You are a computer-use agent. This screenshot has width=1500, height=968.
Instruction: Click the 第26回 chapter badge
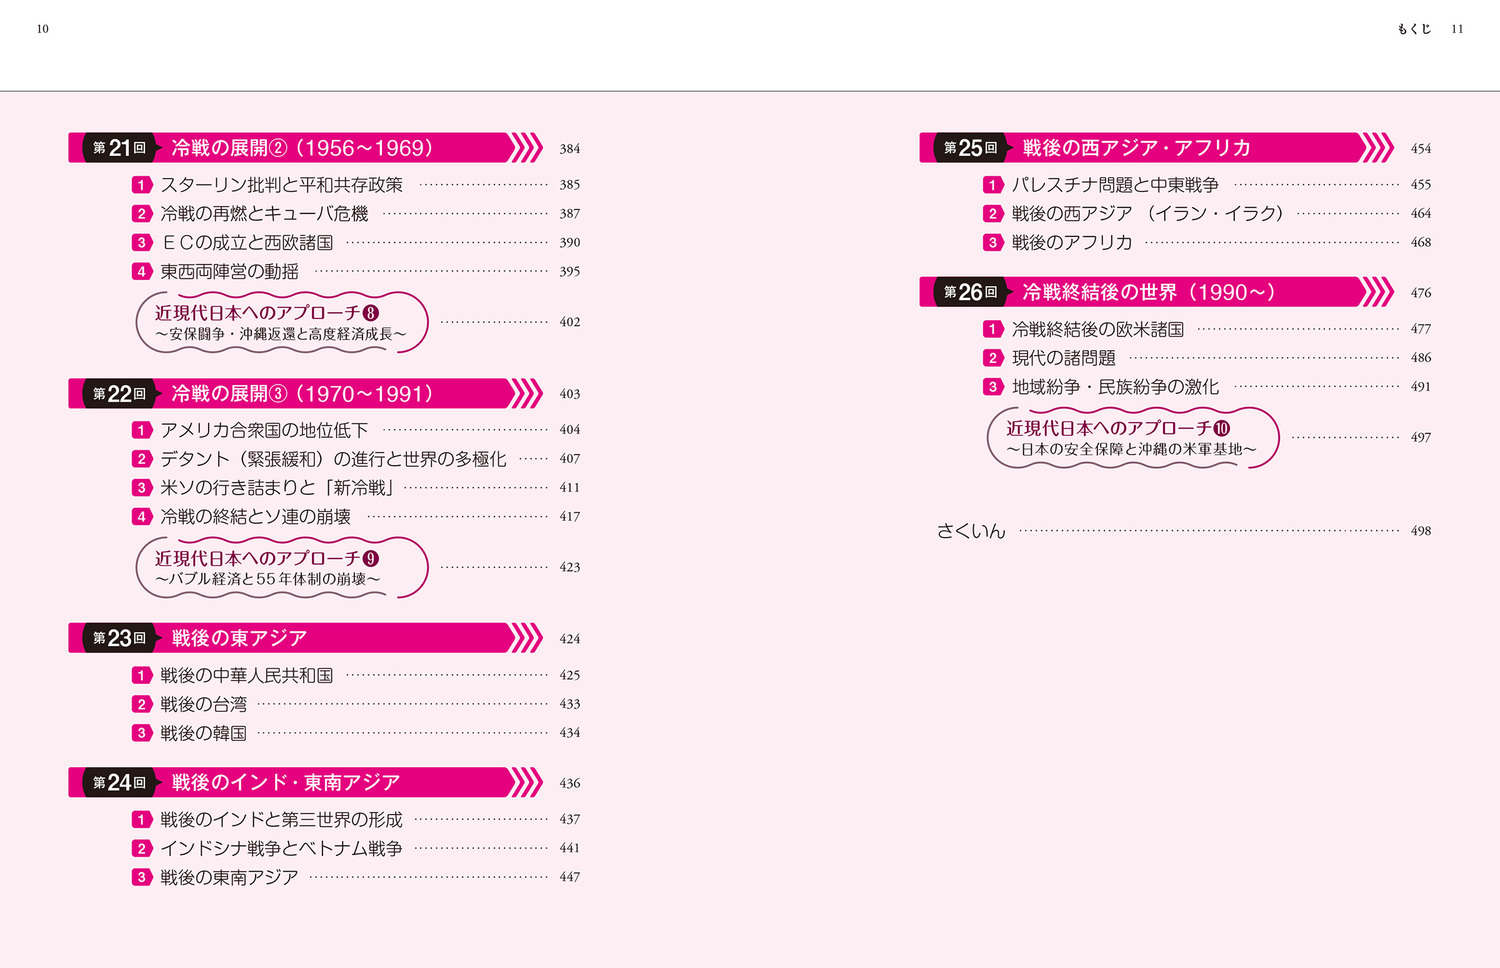970,292
